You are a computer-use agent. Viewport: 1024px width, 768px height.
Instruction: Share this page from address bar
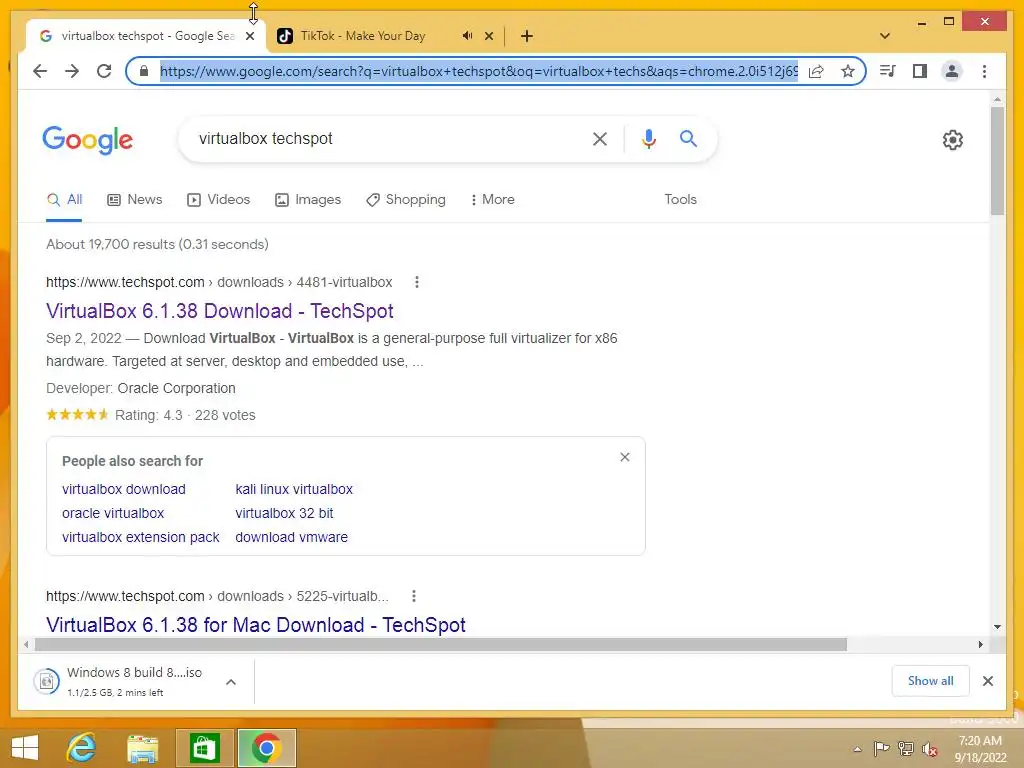coord(816,71)
